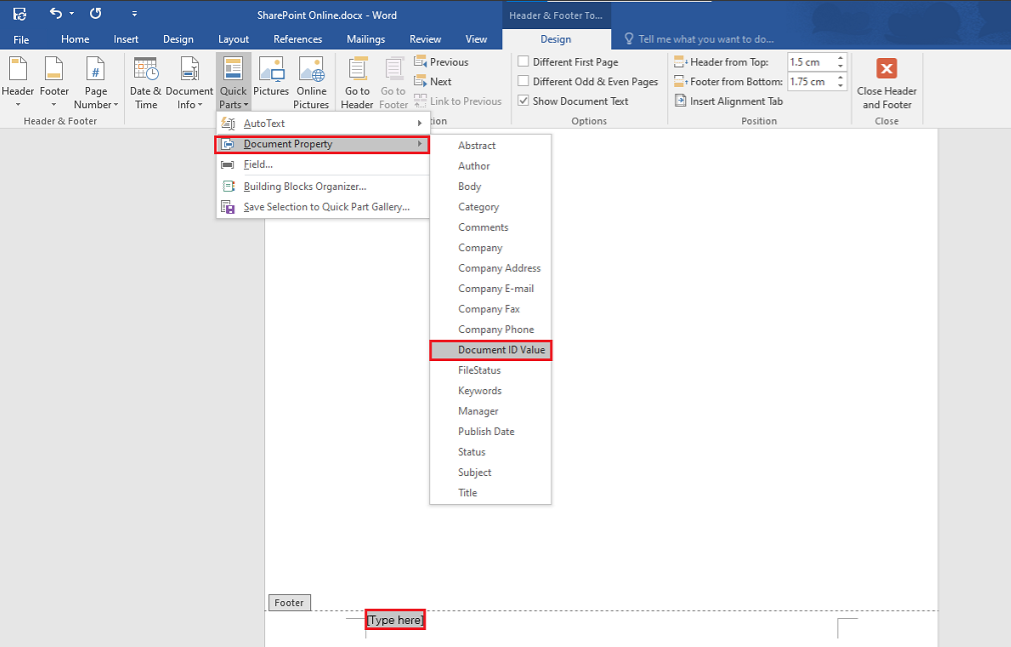Click Link to Previous
The image size is (1011, 647).
pyautogui.click(x=458, y=101)
